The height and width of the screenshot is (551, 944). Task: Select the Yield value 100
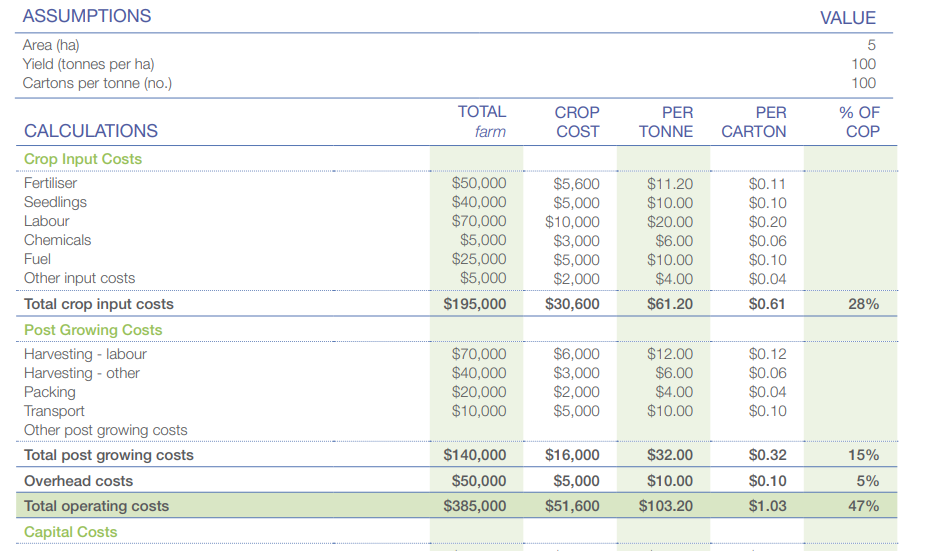click(863, 64)
